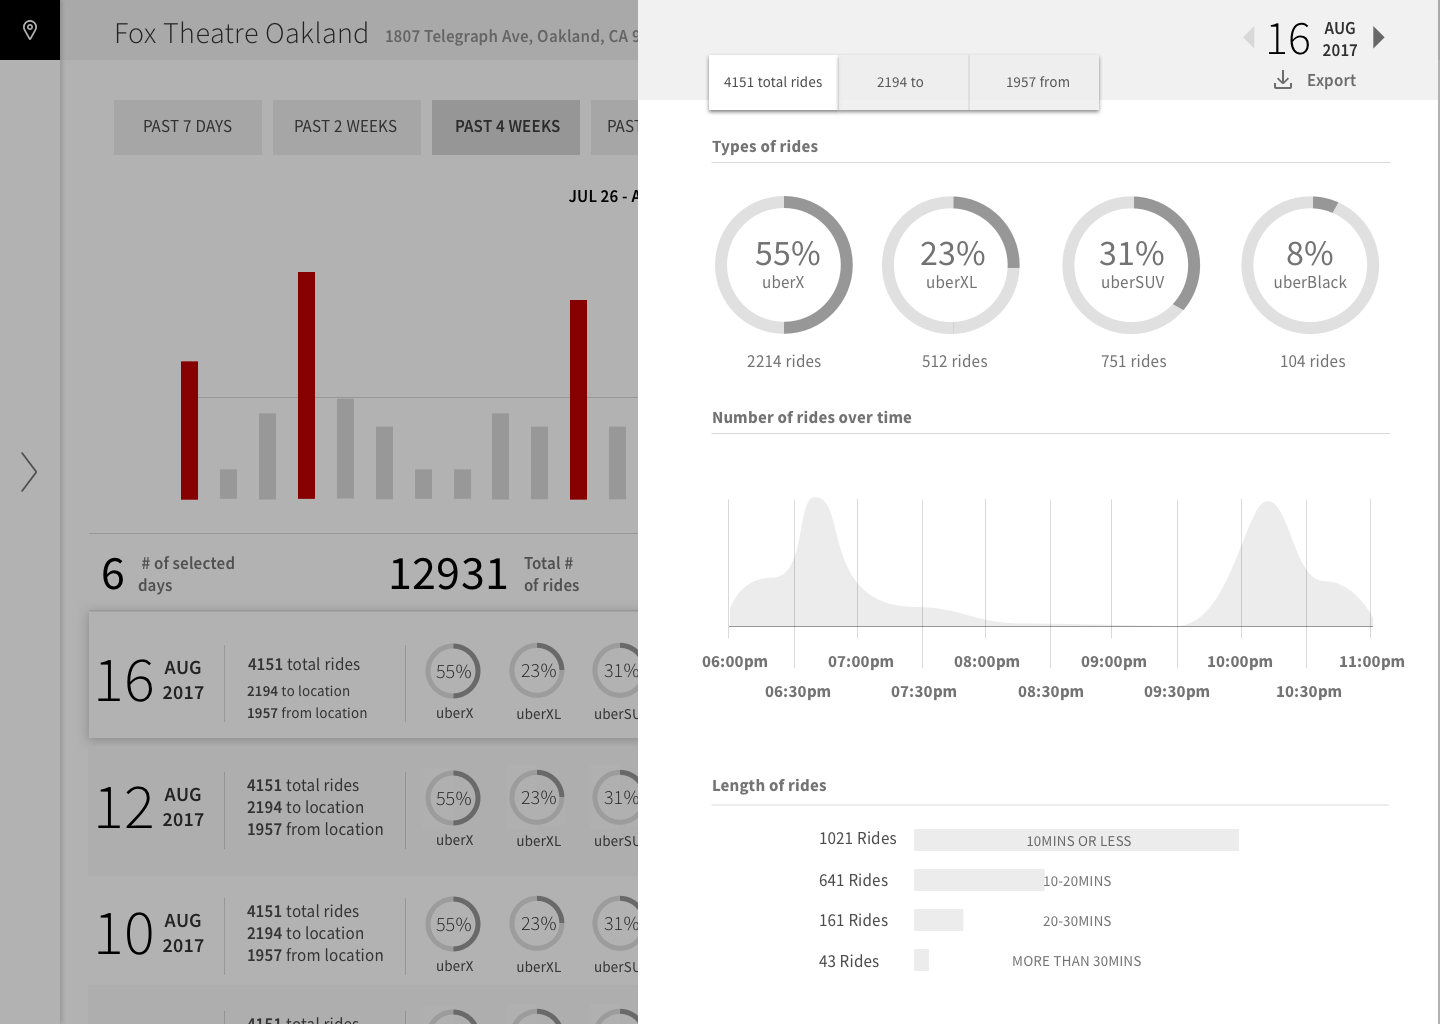Click the '1021 Rides' label

pos(858,838)
